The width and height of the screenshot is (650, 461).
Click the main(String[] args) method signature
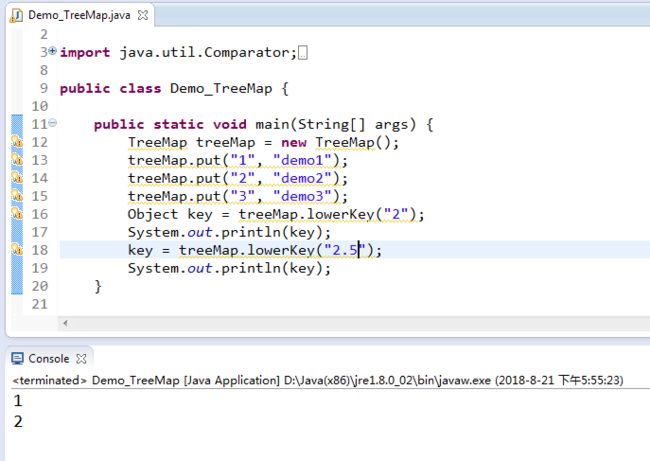tap(335, 124)
